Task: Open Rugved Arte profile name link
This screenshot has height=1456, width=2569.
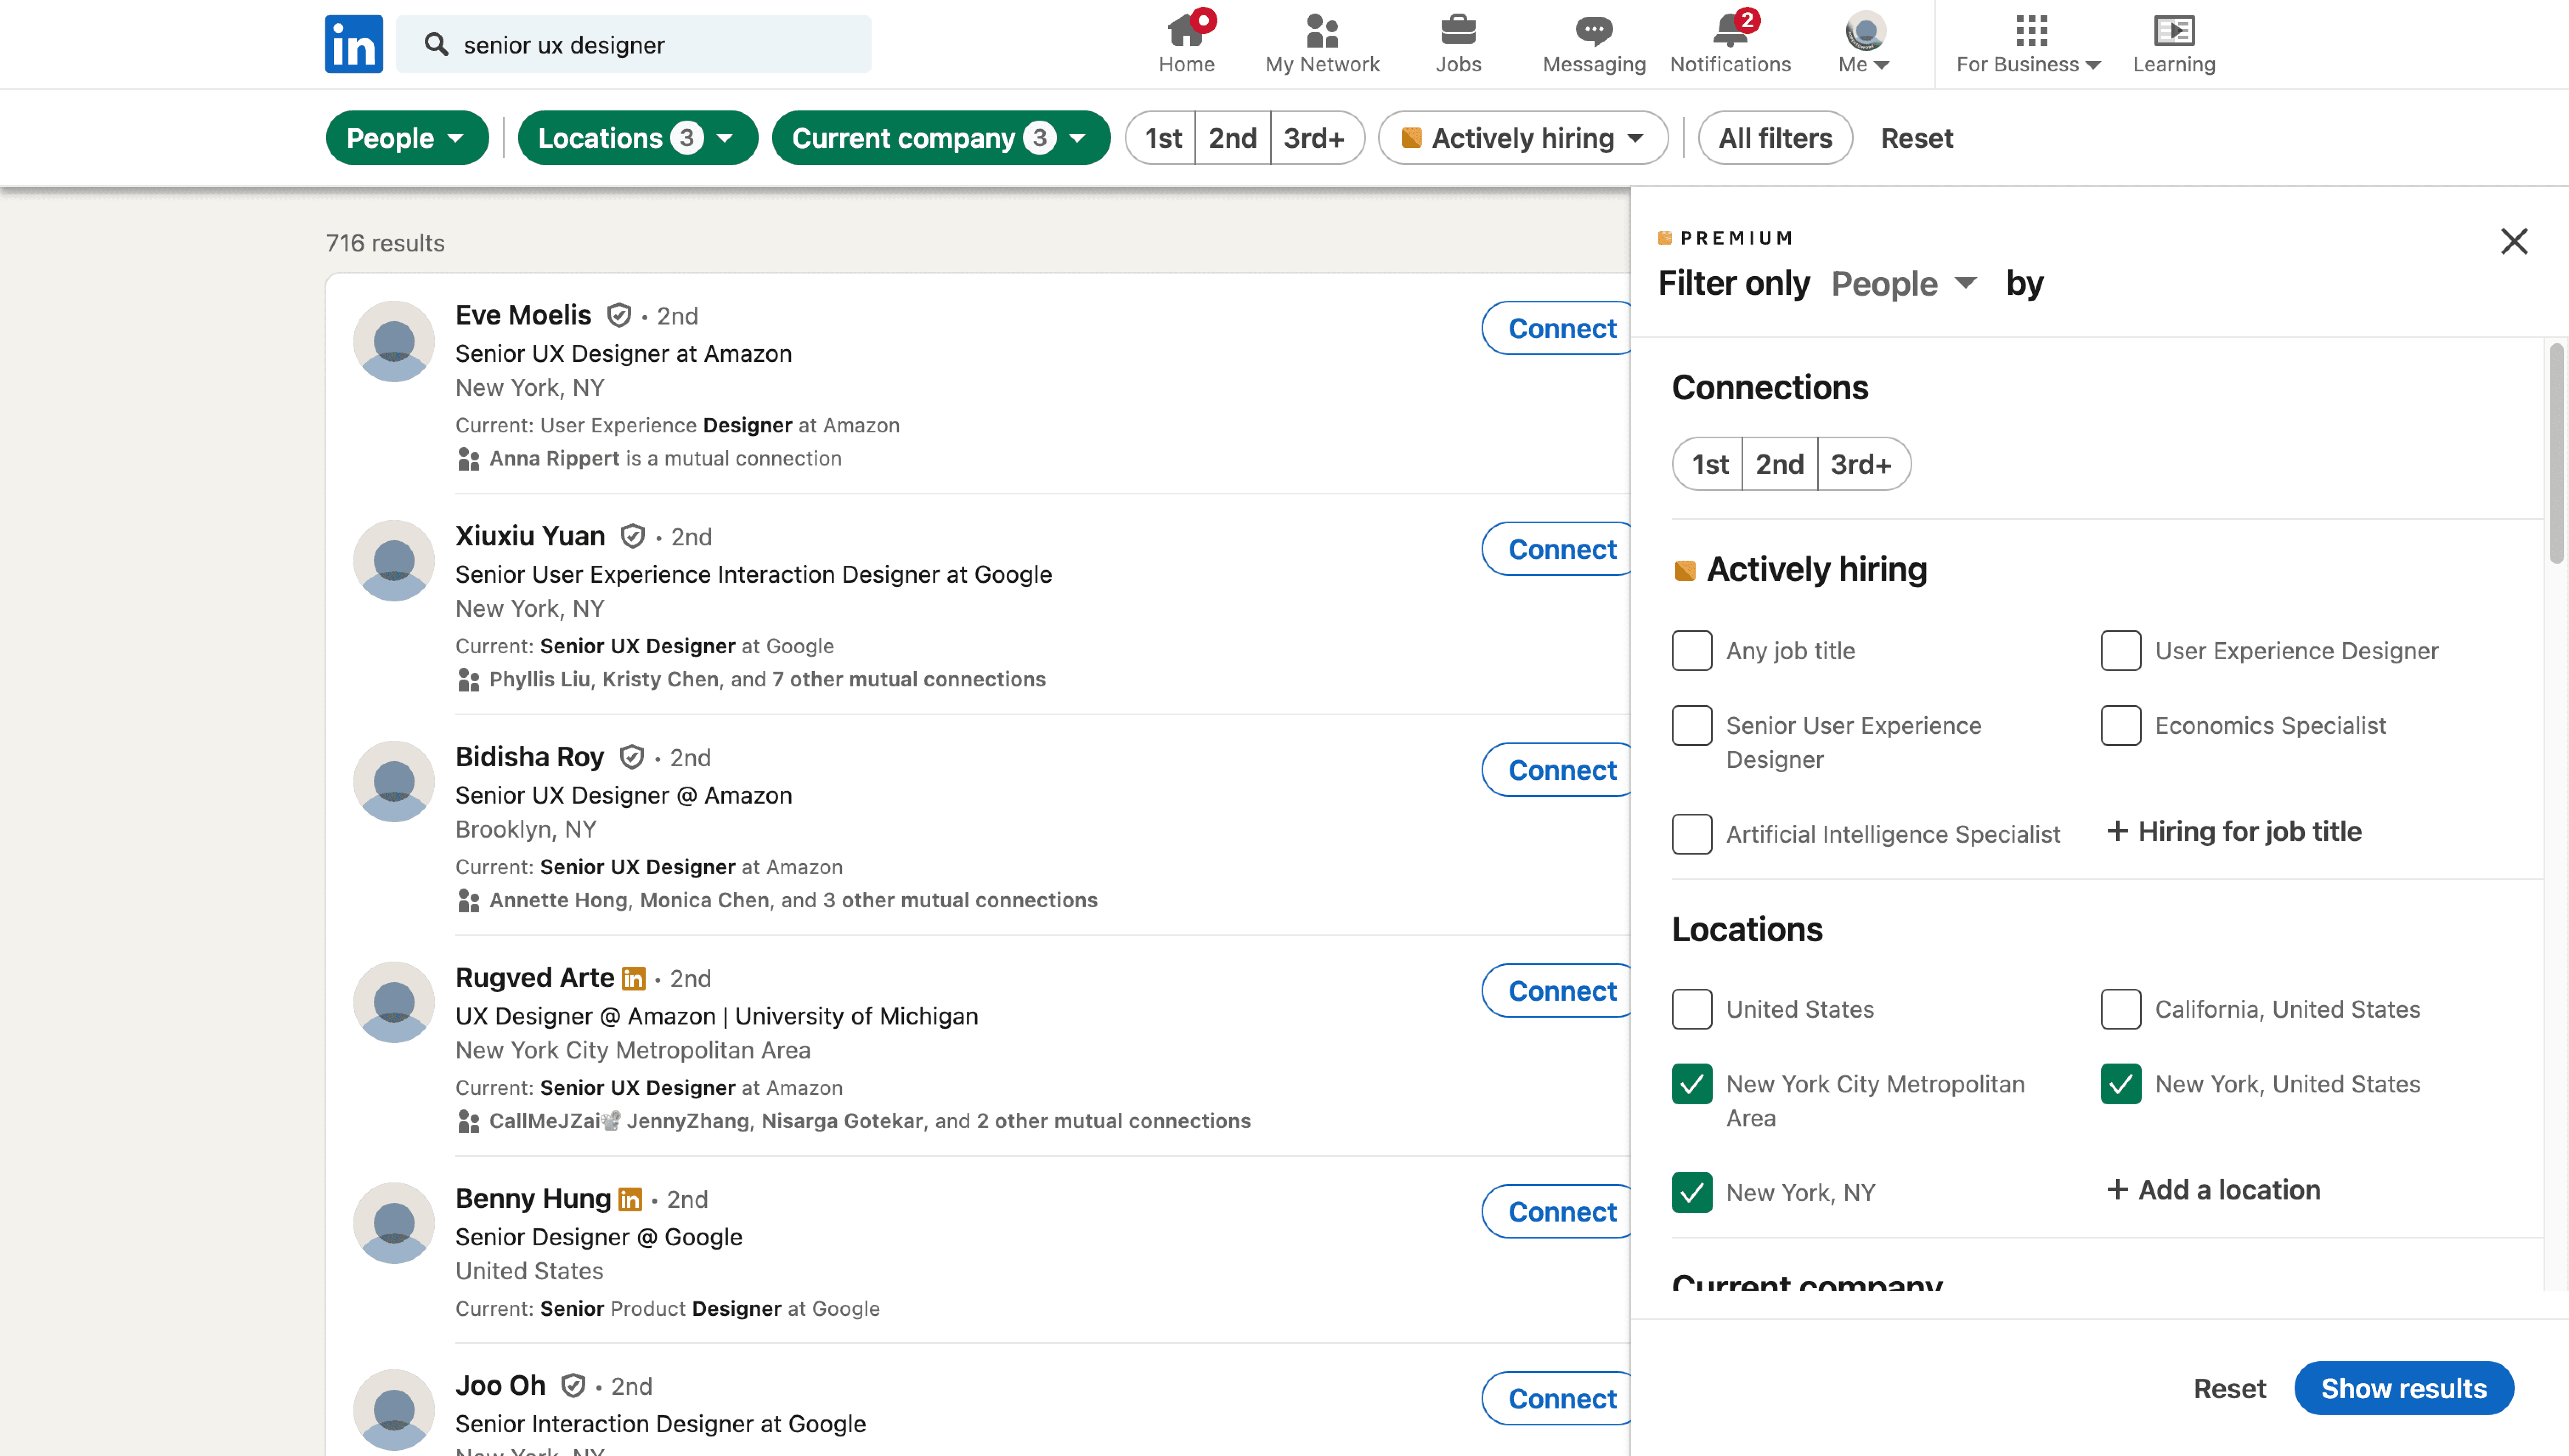Action: click(535, 978)
